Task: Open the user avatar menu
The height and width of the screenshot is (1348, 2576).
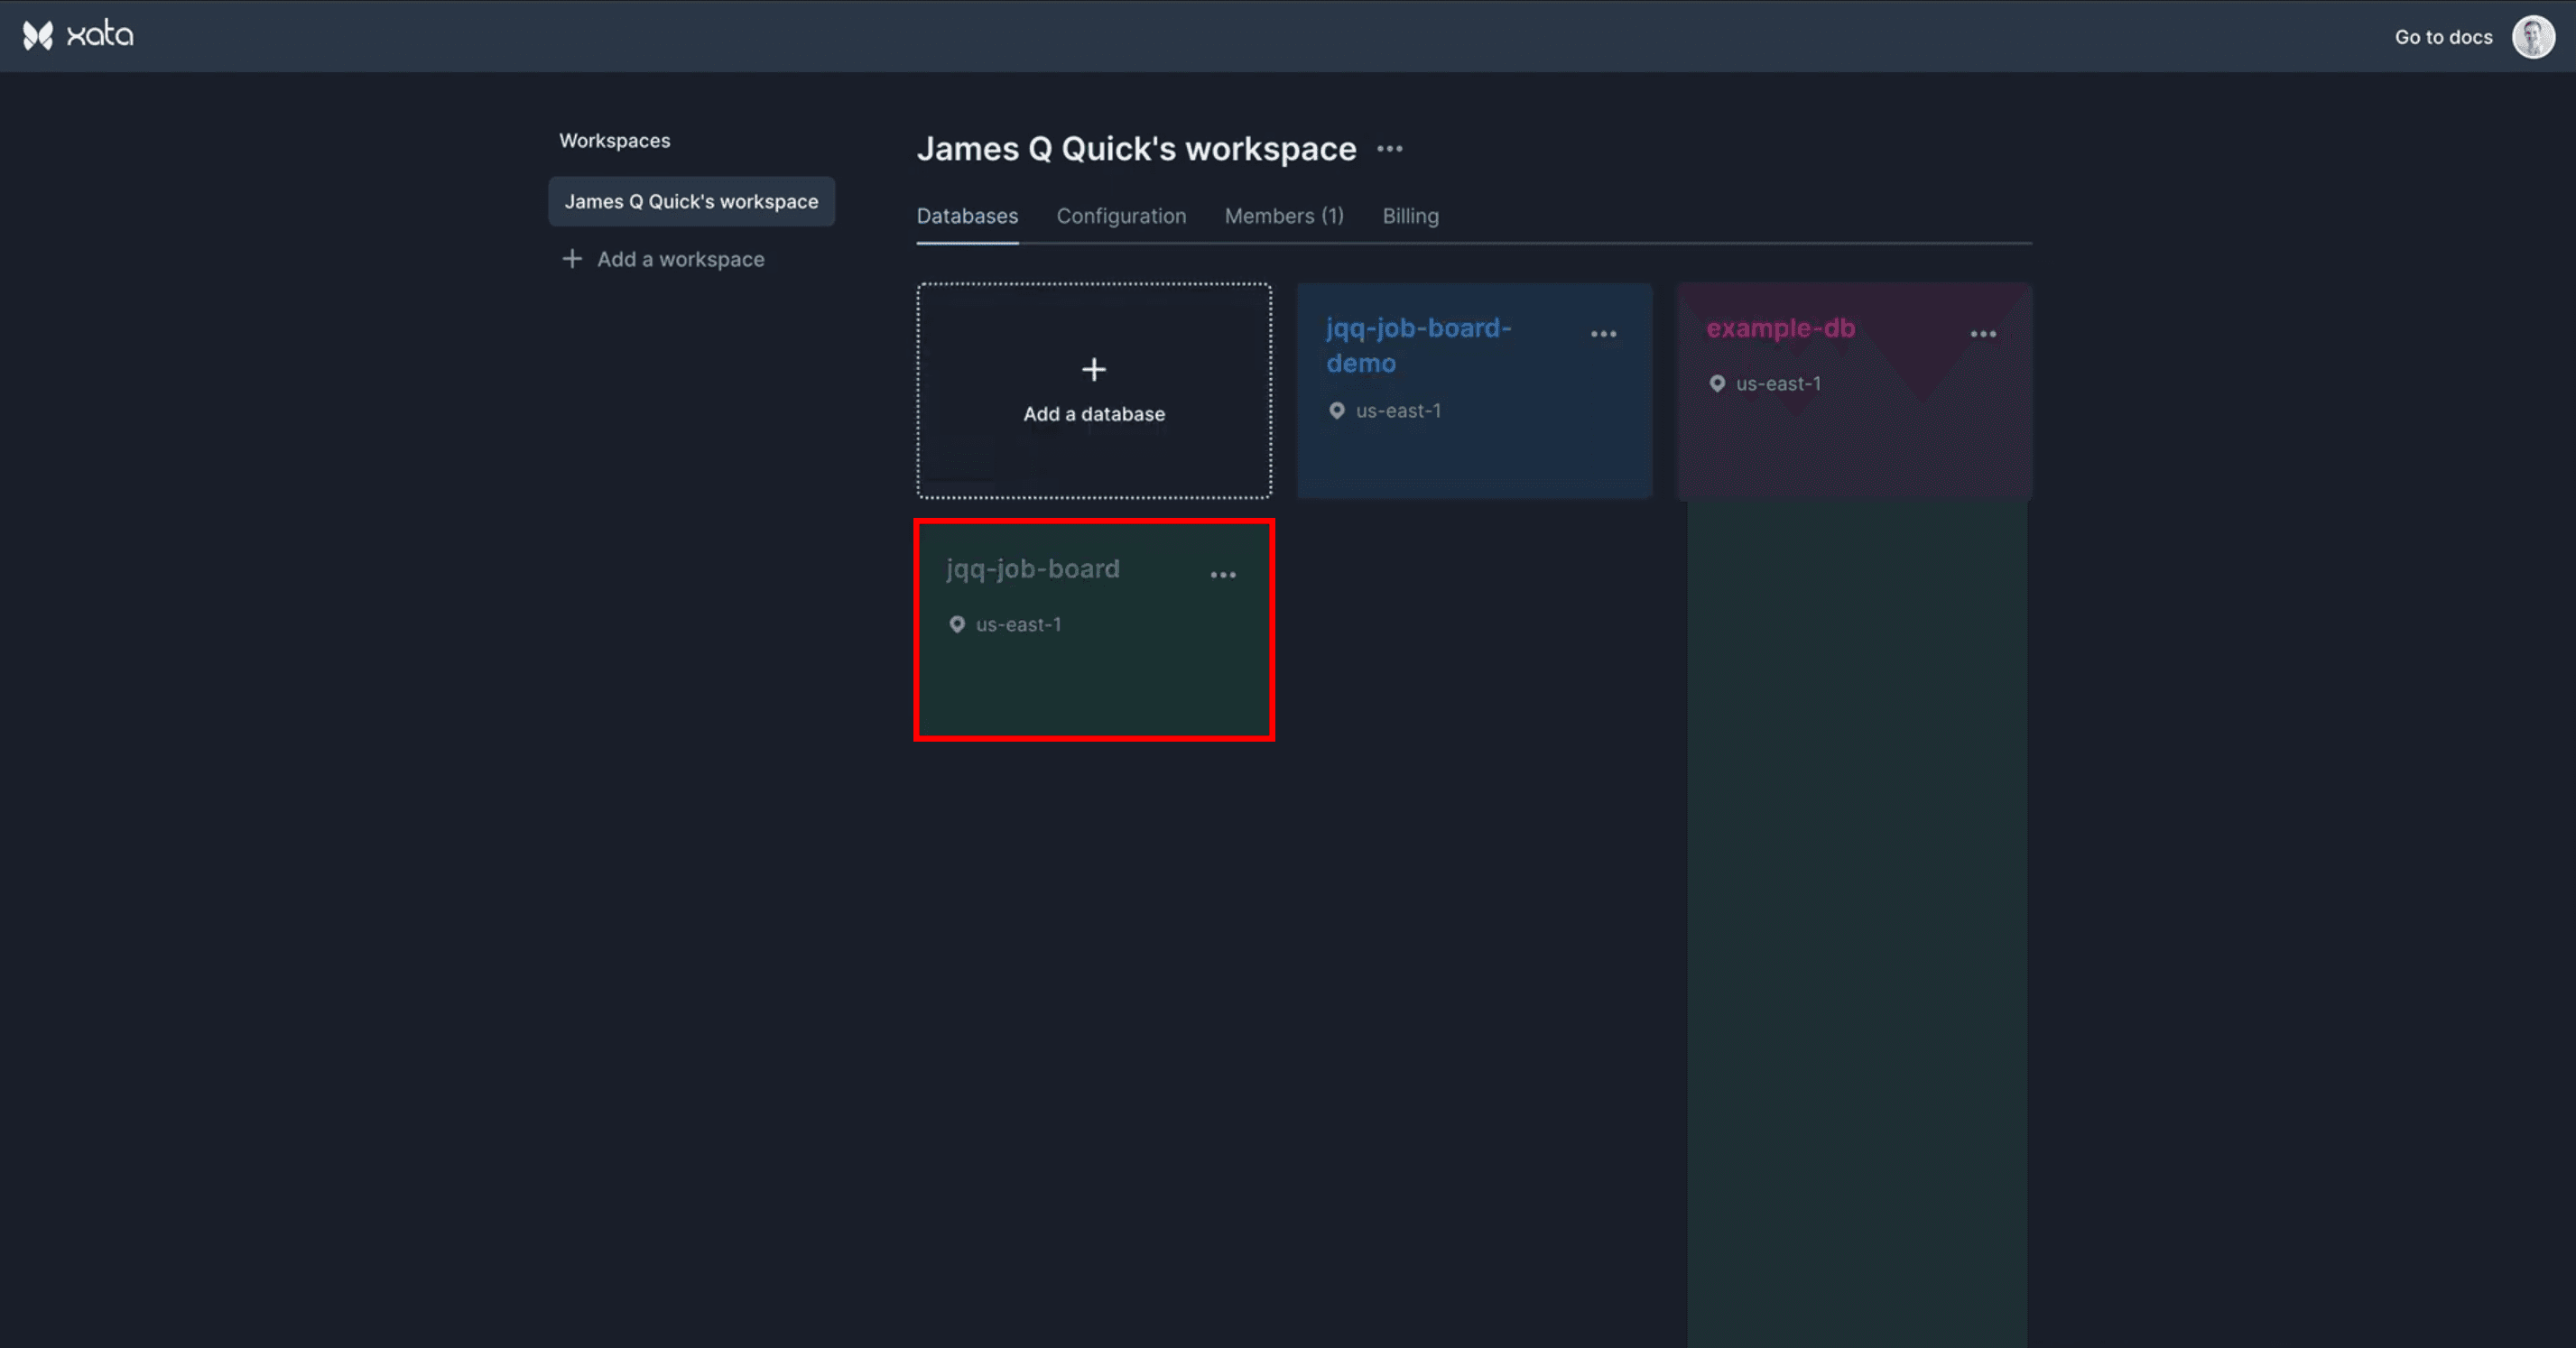Action: [x=2533, y=37]
